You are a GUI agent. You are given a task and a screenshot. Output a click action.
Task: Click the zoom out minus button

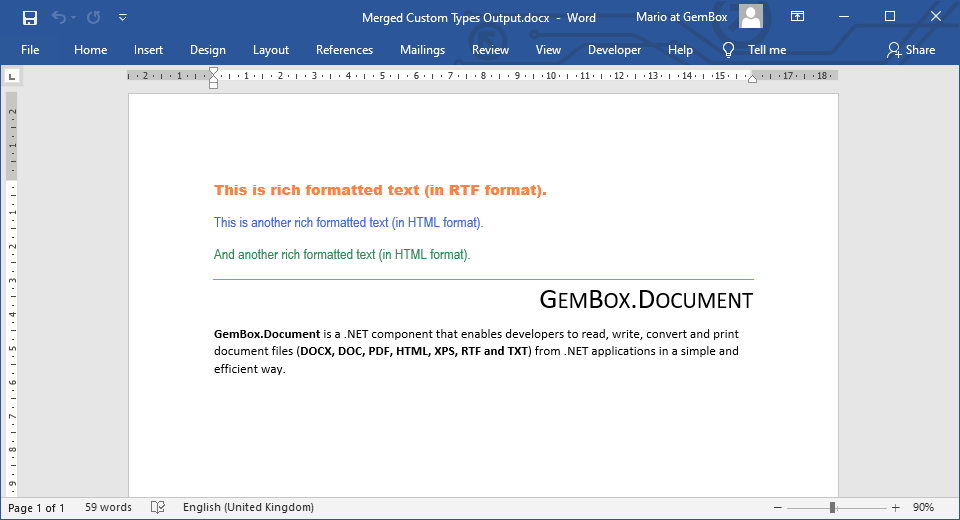778,508
